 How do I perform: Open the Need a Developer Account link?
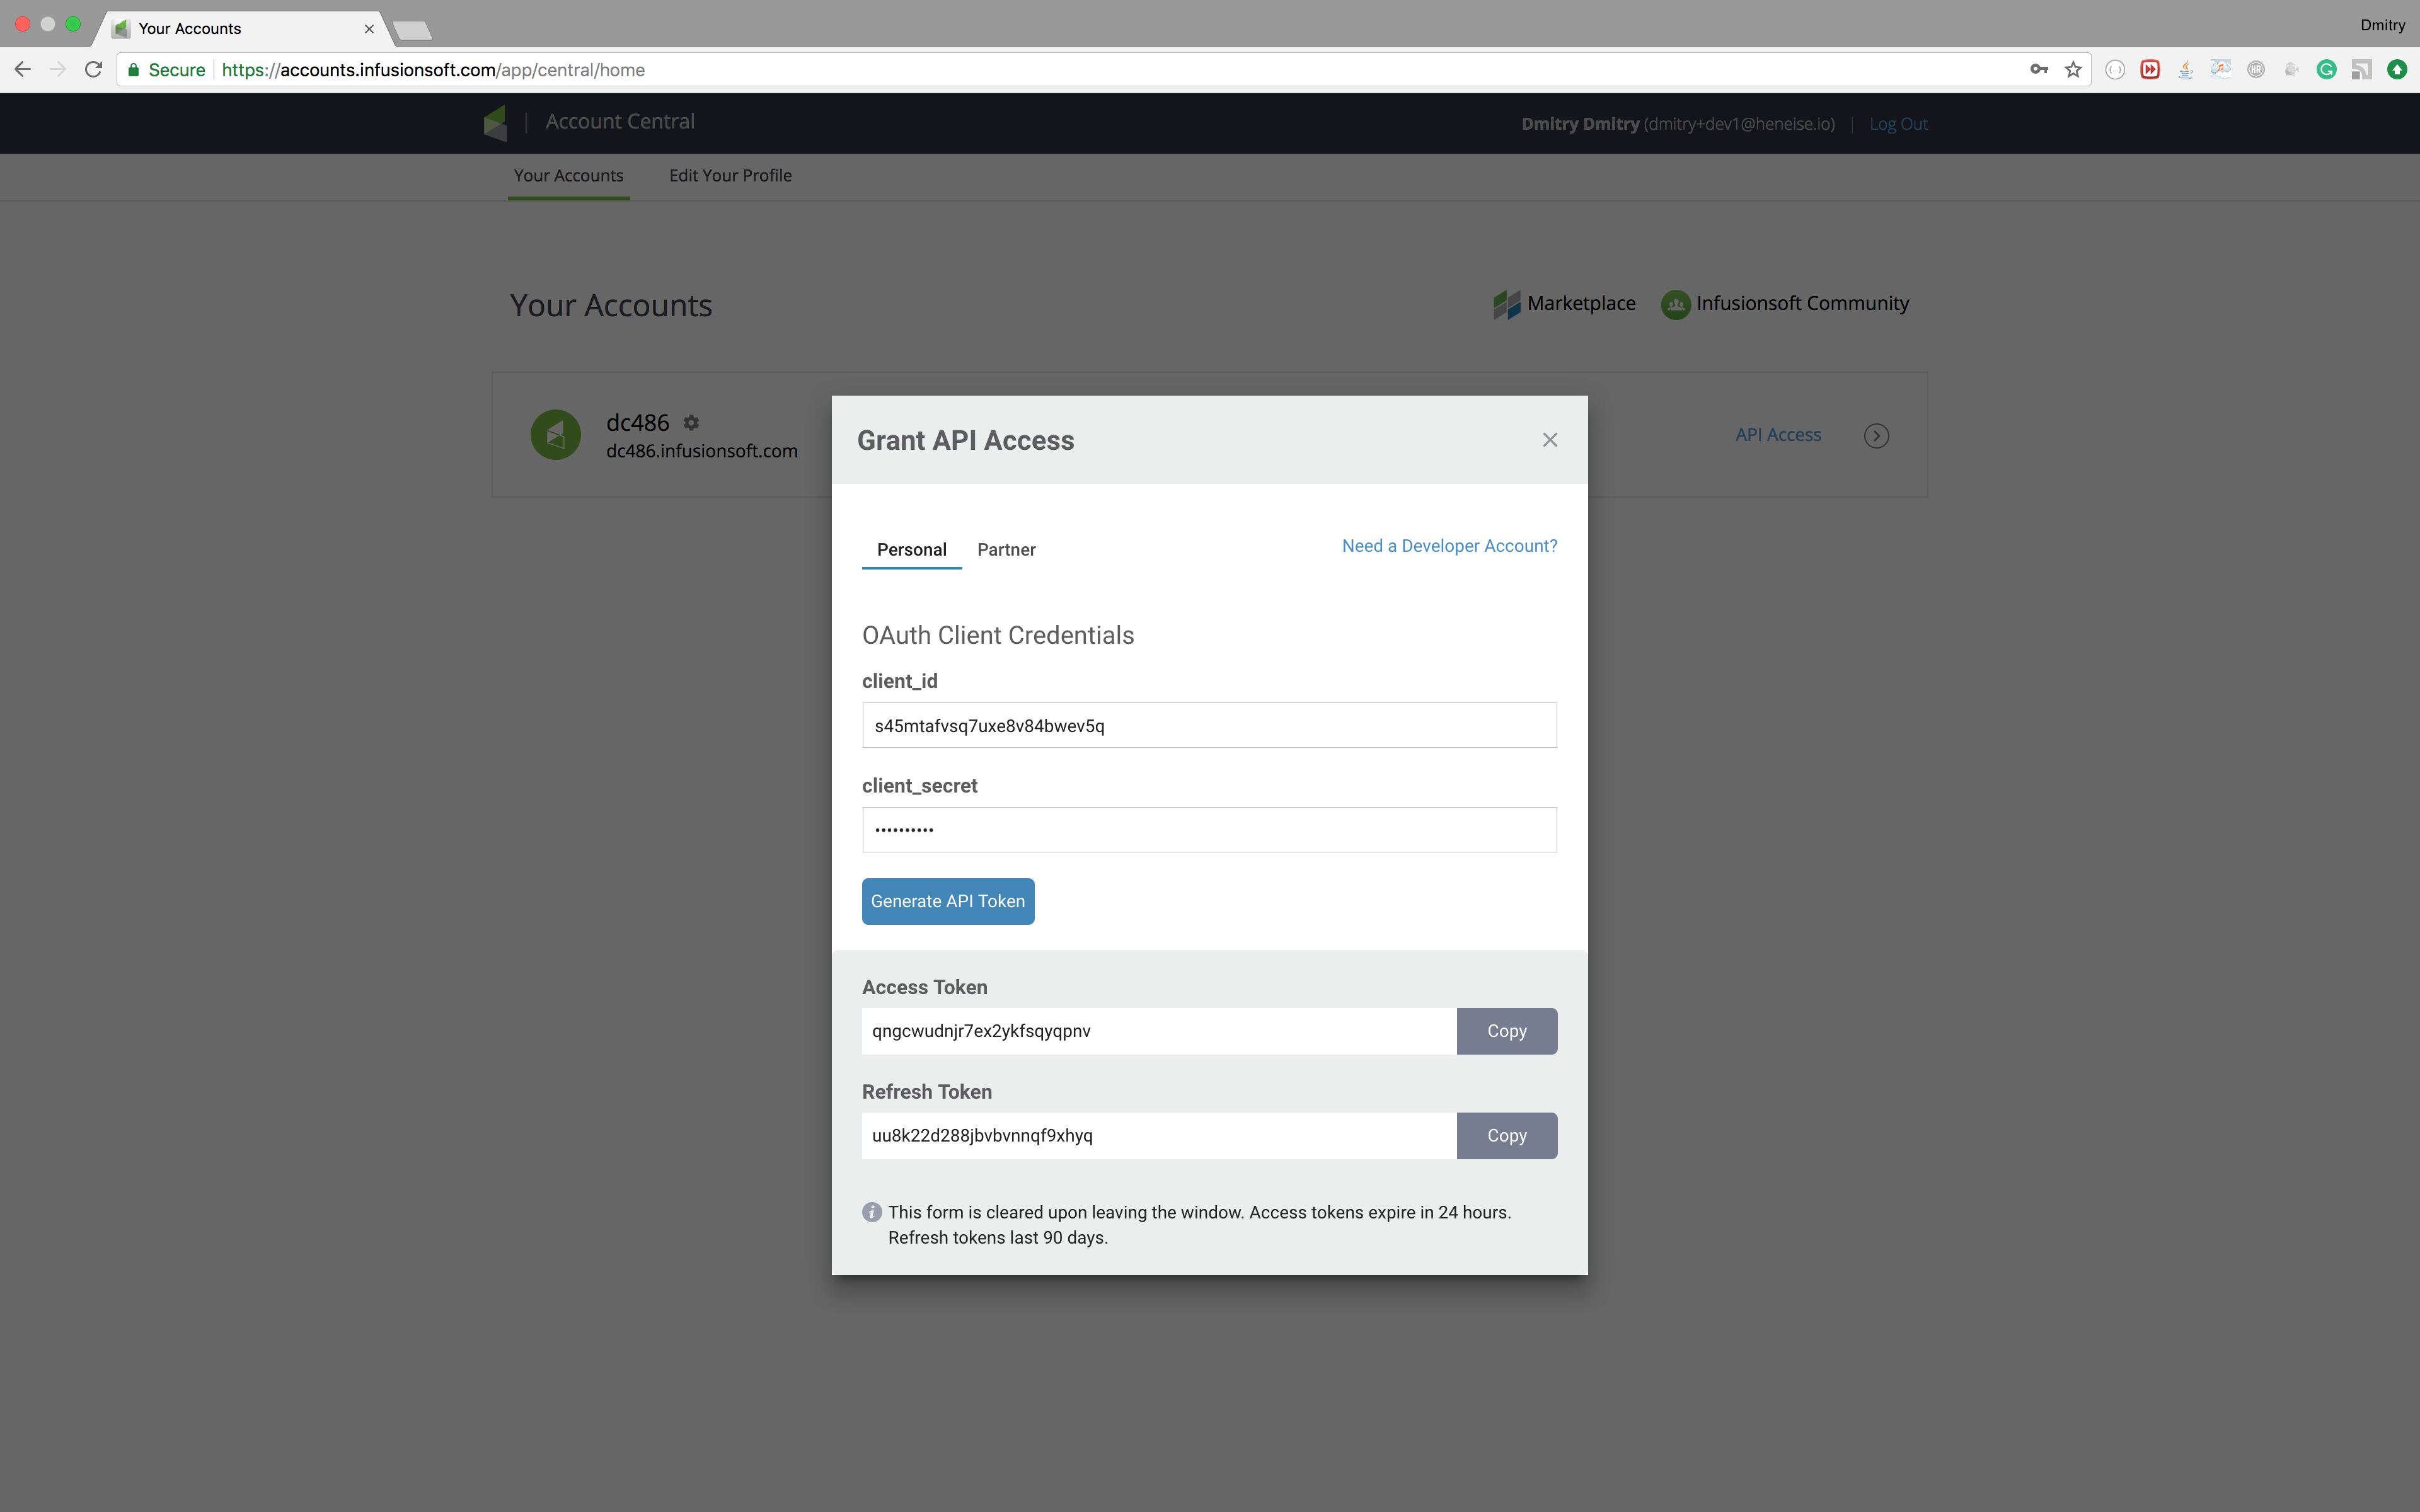[x=1449, y=546]
